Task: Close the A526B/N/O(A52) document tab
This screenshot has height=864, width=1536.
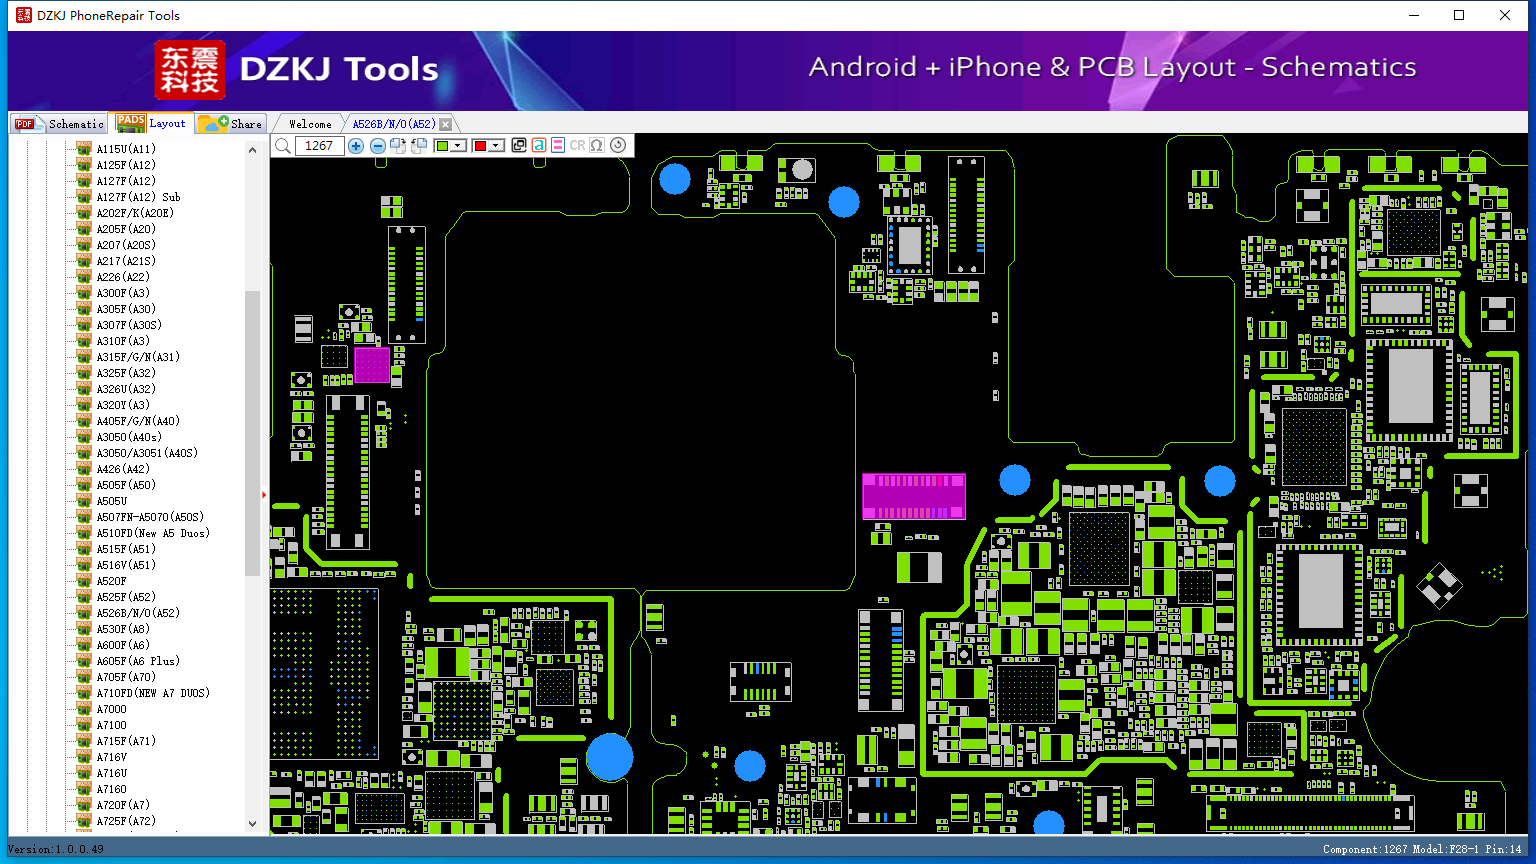Action: coord(446,124)
